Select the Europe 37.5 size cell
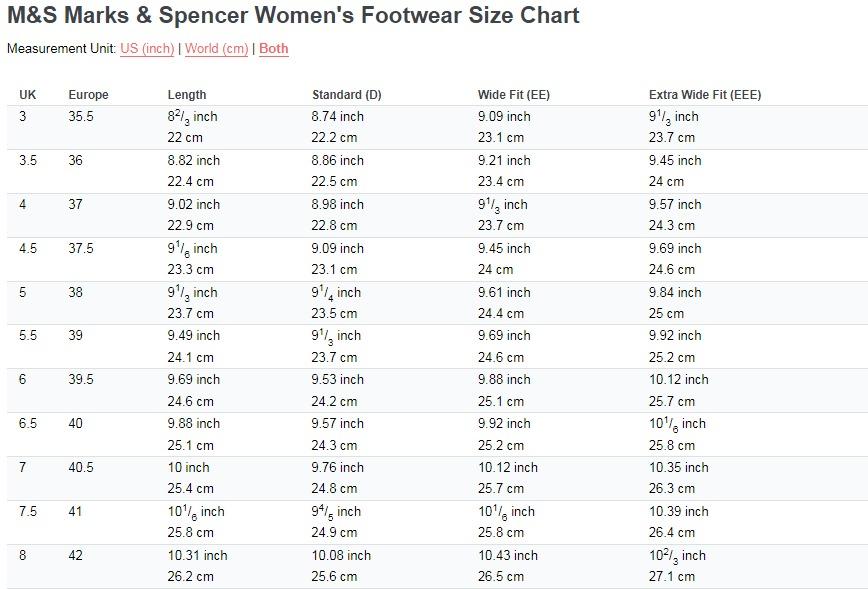 coord(81,248)
